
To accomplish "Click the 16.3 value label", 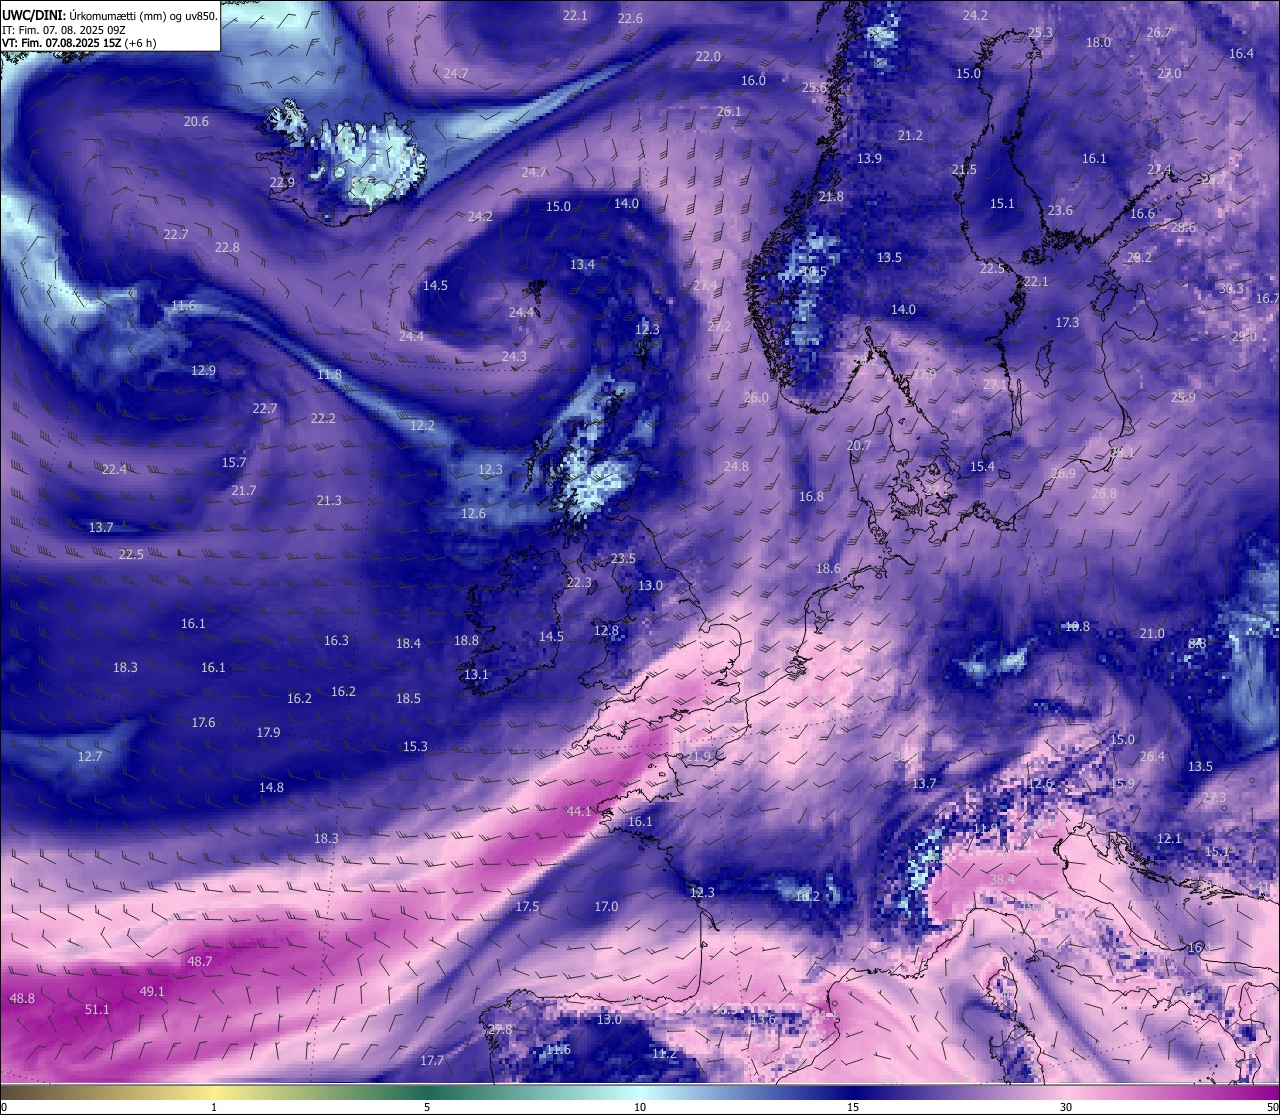I will (x=336, y=640).
